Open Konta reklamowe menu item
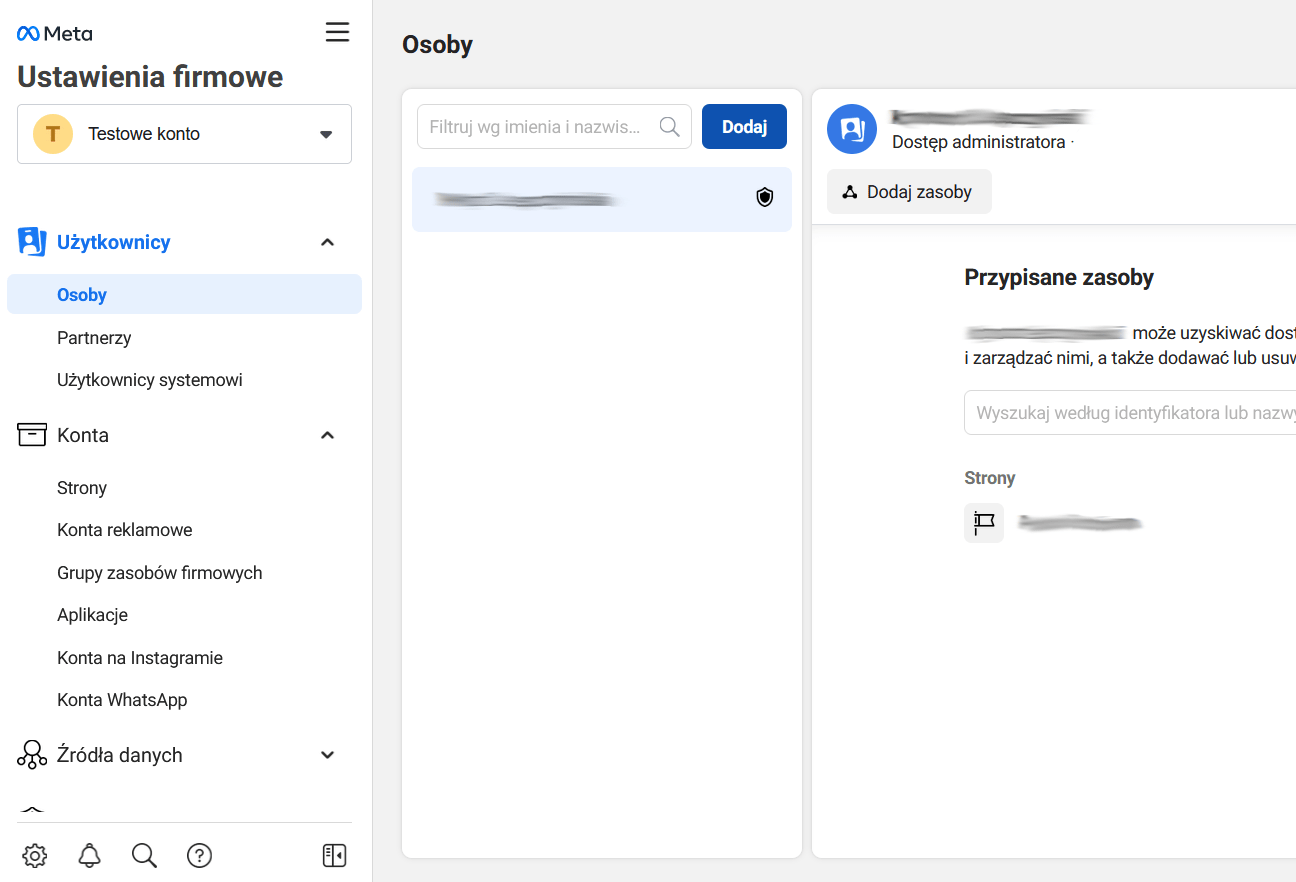The height and width of the screenshot is (882, 1296). click(124, 530)
